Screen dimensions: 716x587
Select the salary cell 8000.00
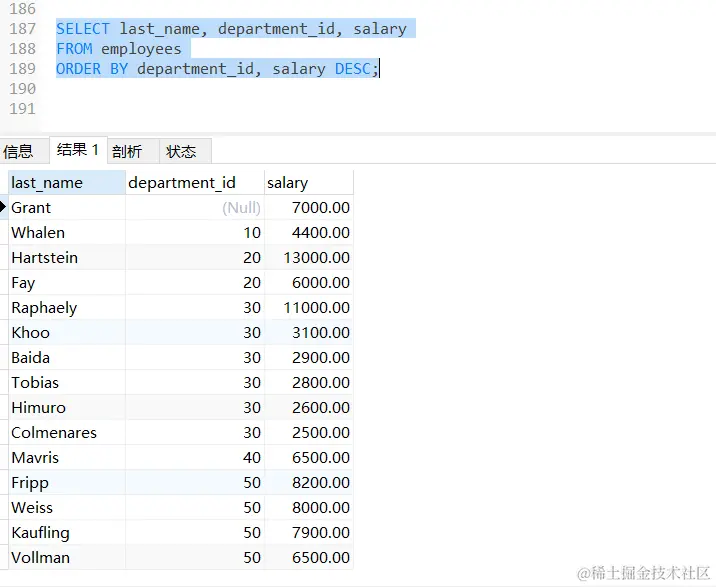pyautogui.click(x=309, y=508)
